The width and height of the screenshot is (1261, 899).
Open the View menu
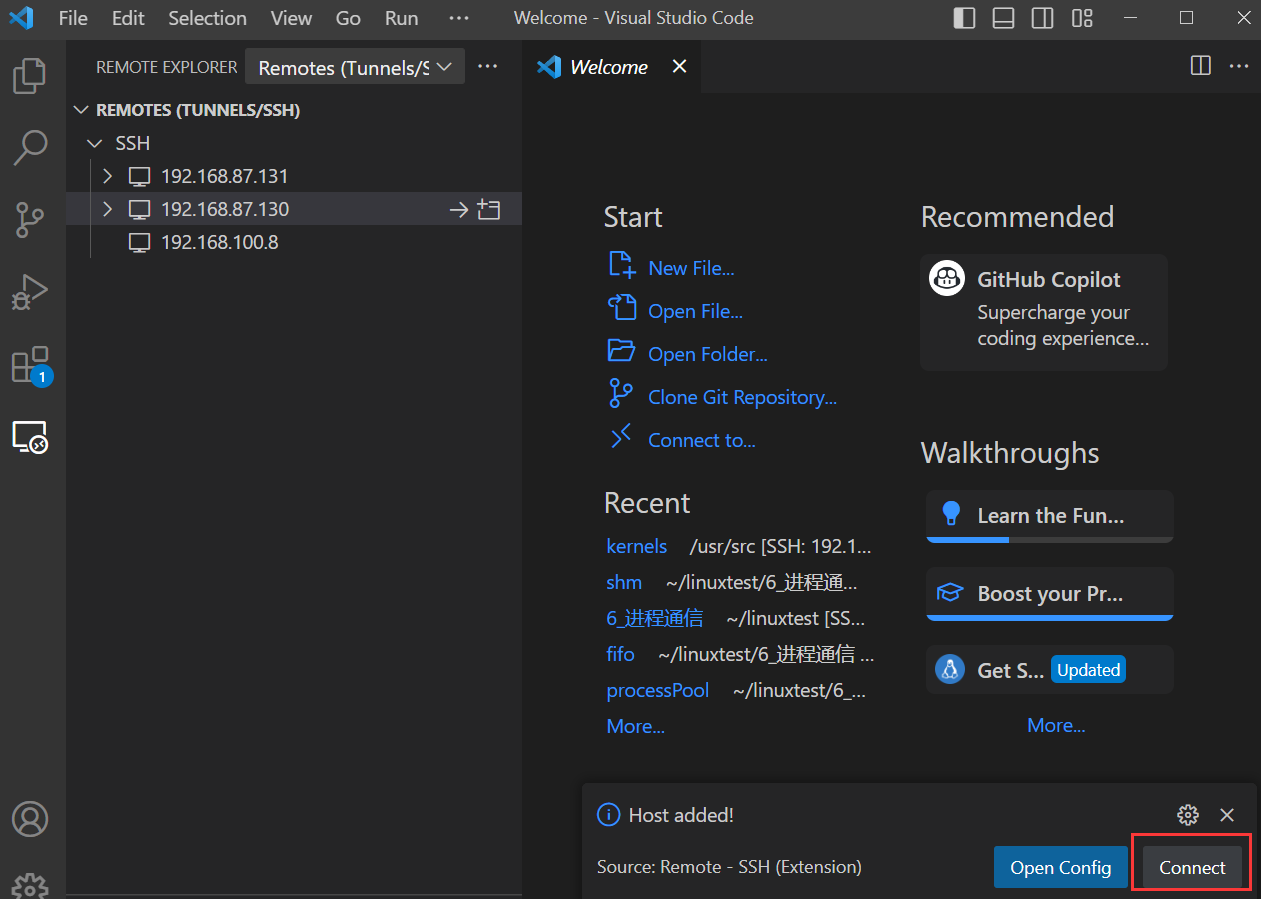point(291,18)
